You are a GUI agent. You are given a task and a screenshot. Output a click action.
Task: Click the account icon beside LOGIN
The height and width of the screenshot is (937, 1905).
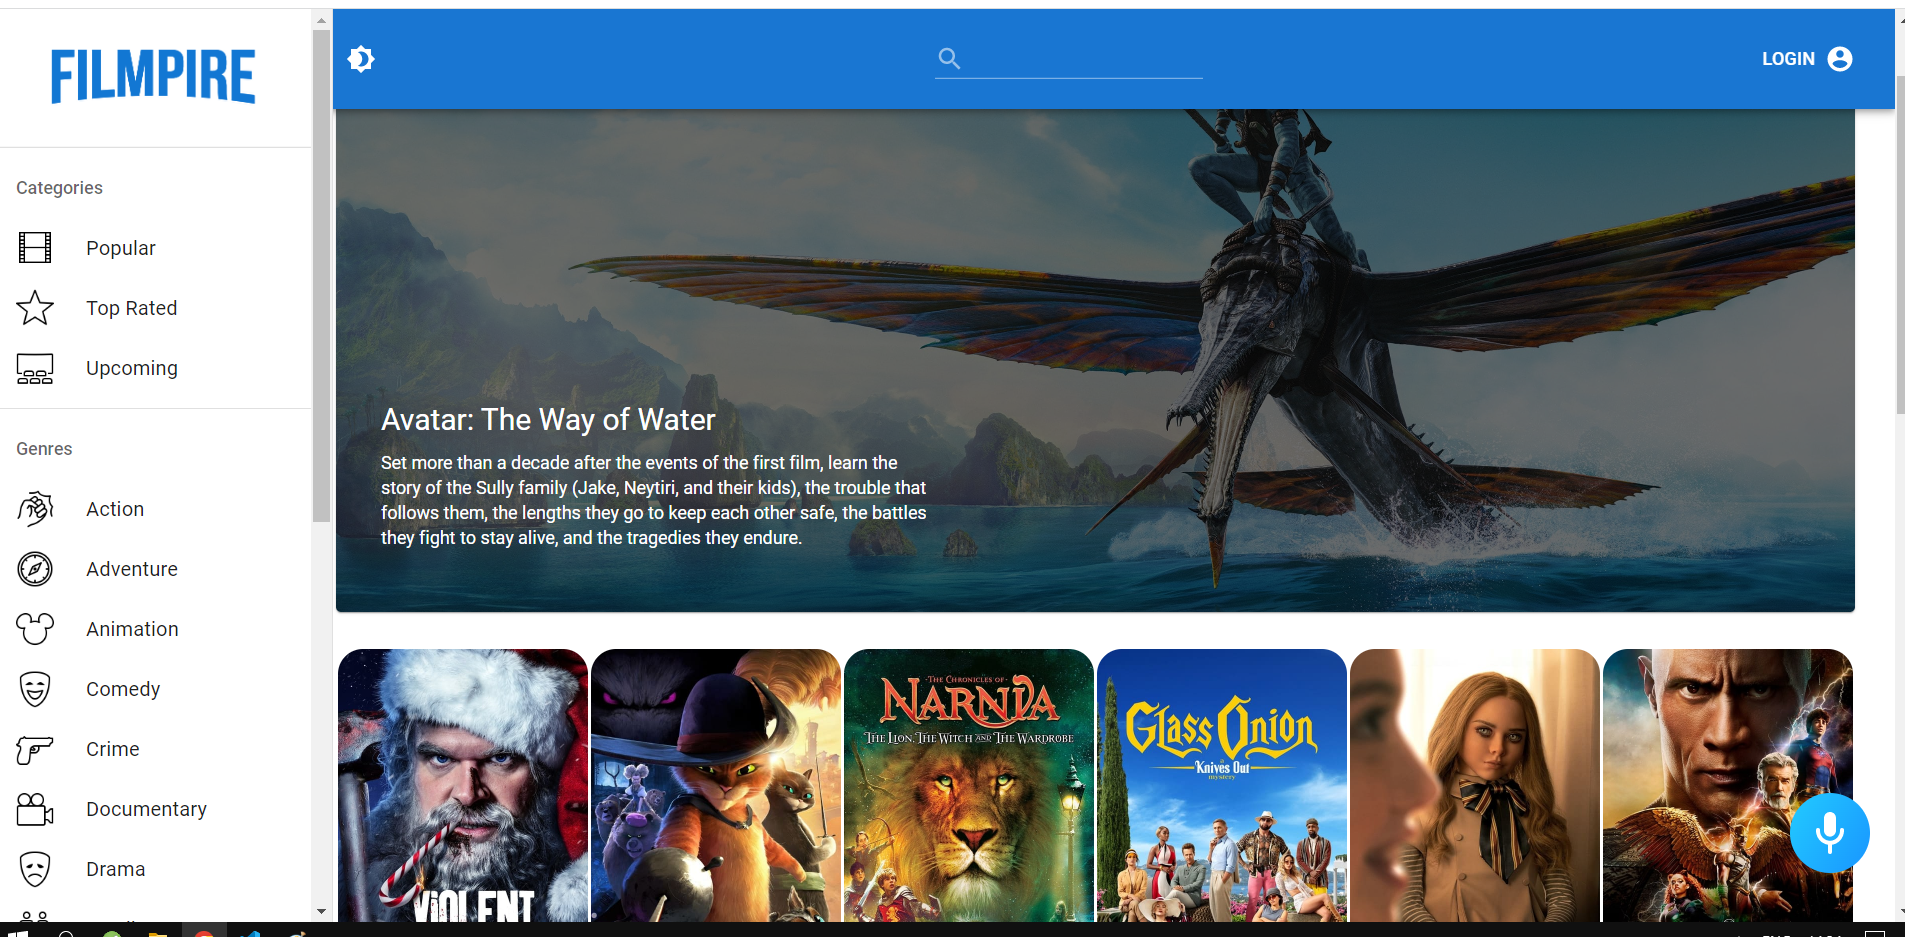pyautogui.click(x=1839, y=58)
